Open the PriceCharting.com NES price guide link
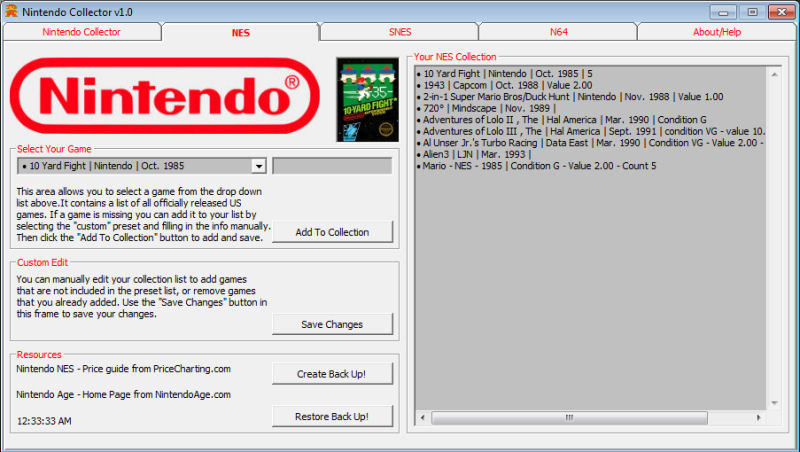The width and height of the screenshot is (800, 452). (123, 369)
